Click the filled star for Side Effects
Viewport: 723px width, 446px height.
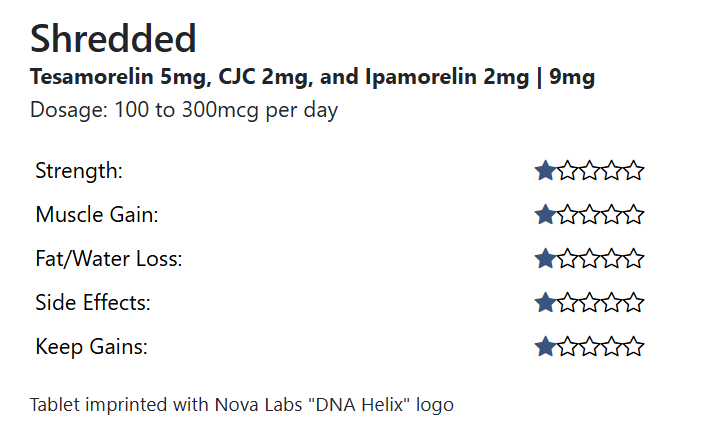click(546, 303)
